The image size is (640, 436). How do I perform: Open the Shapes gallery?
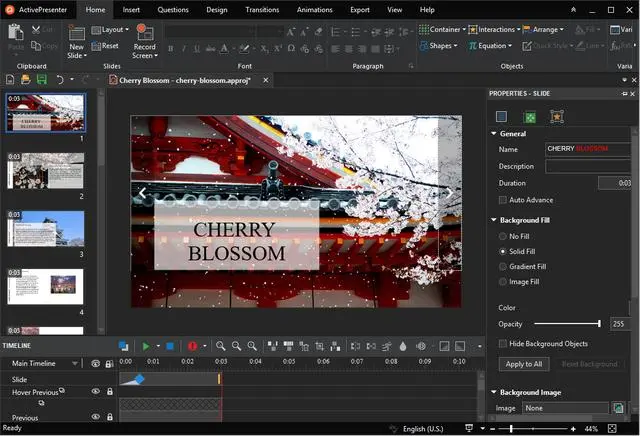[x=439, y=46]
